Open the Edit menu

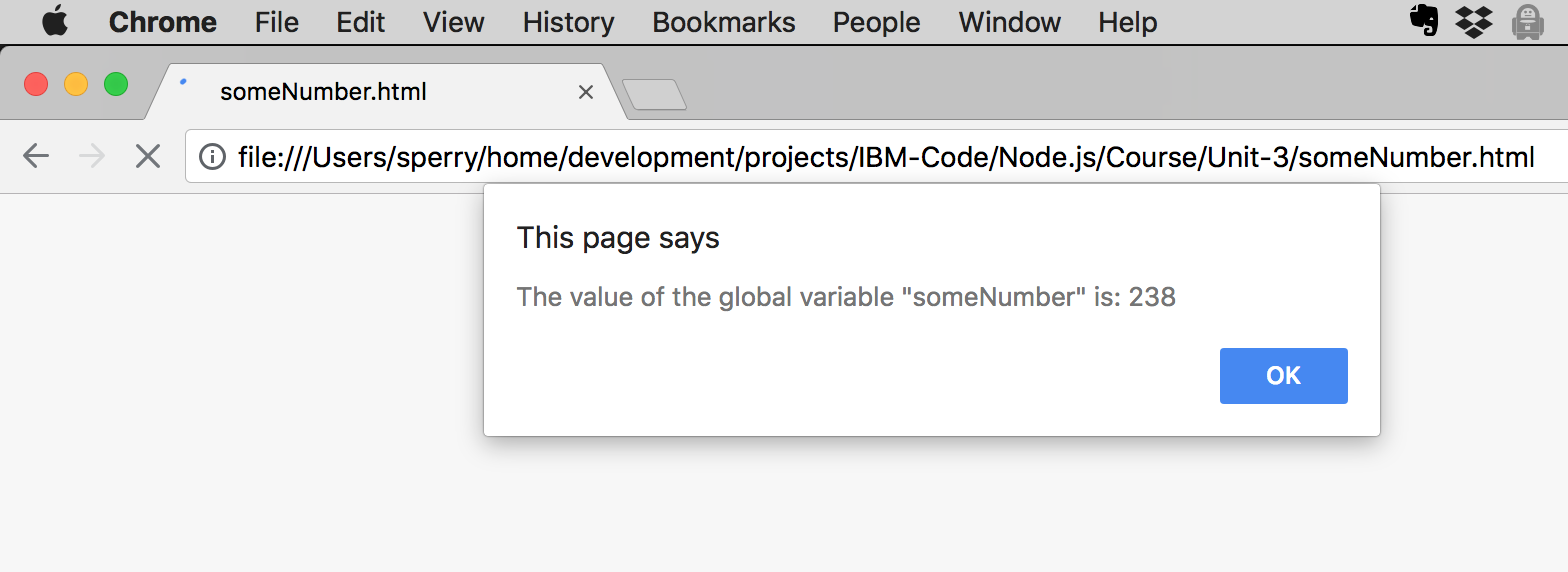(360, 22)
